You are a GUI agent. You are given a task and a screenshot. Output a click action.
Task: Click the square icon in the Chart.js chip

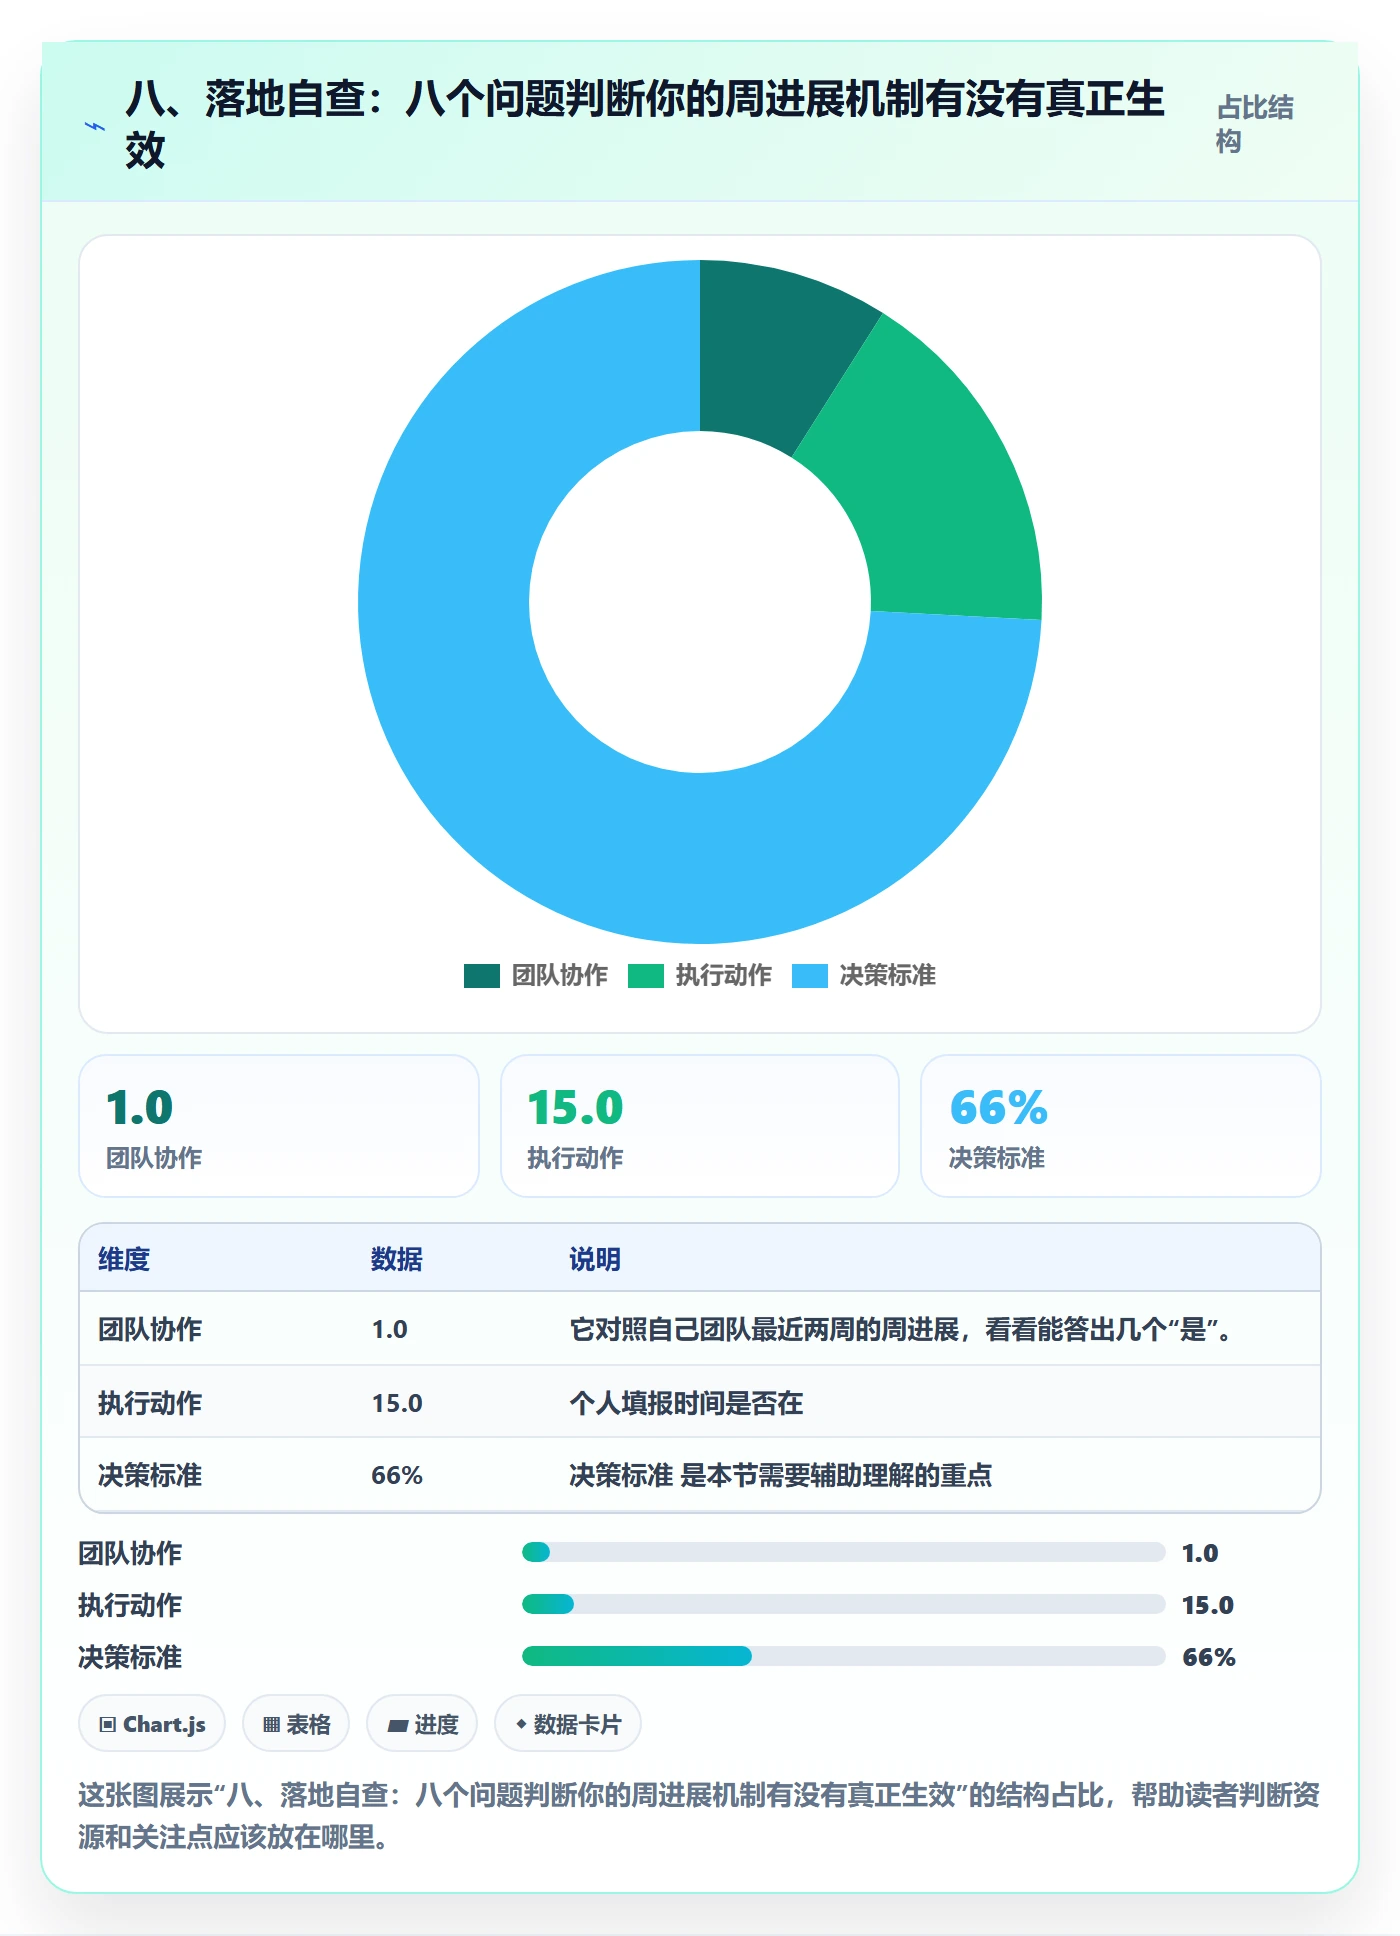(x=107, y=1724)
